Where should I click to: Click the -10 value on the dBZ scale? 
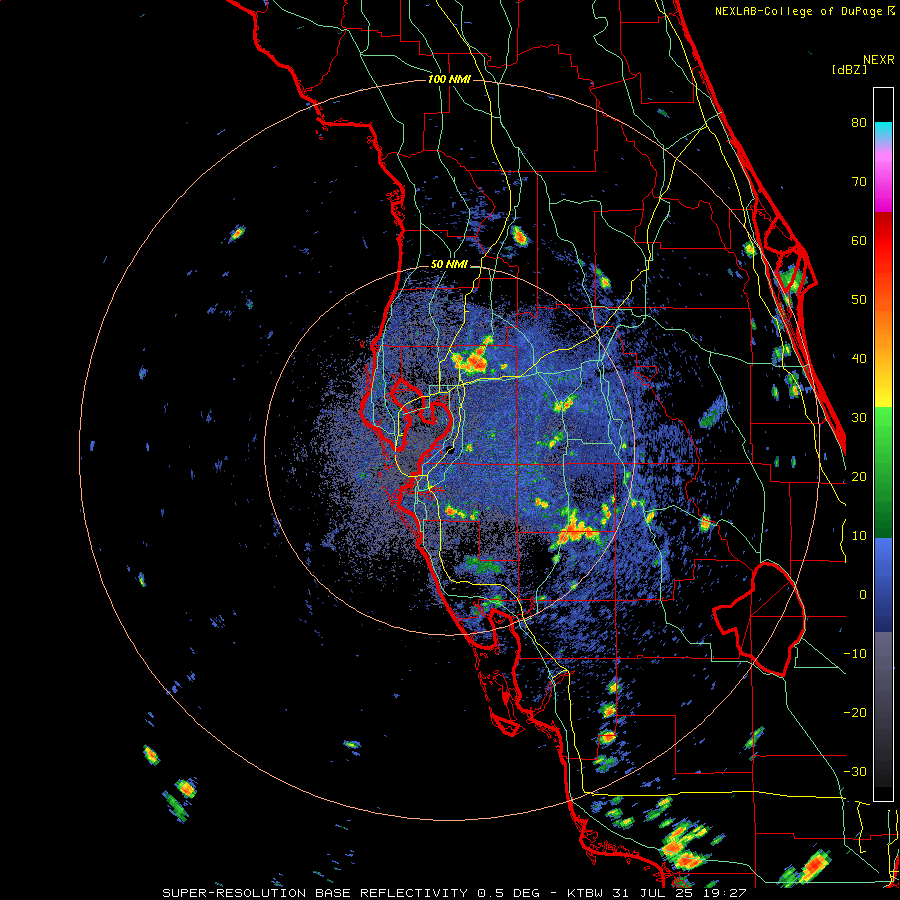click(855, 654)
